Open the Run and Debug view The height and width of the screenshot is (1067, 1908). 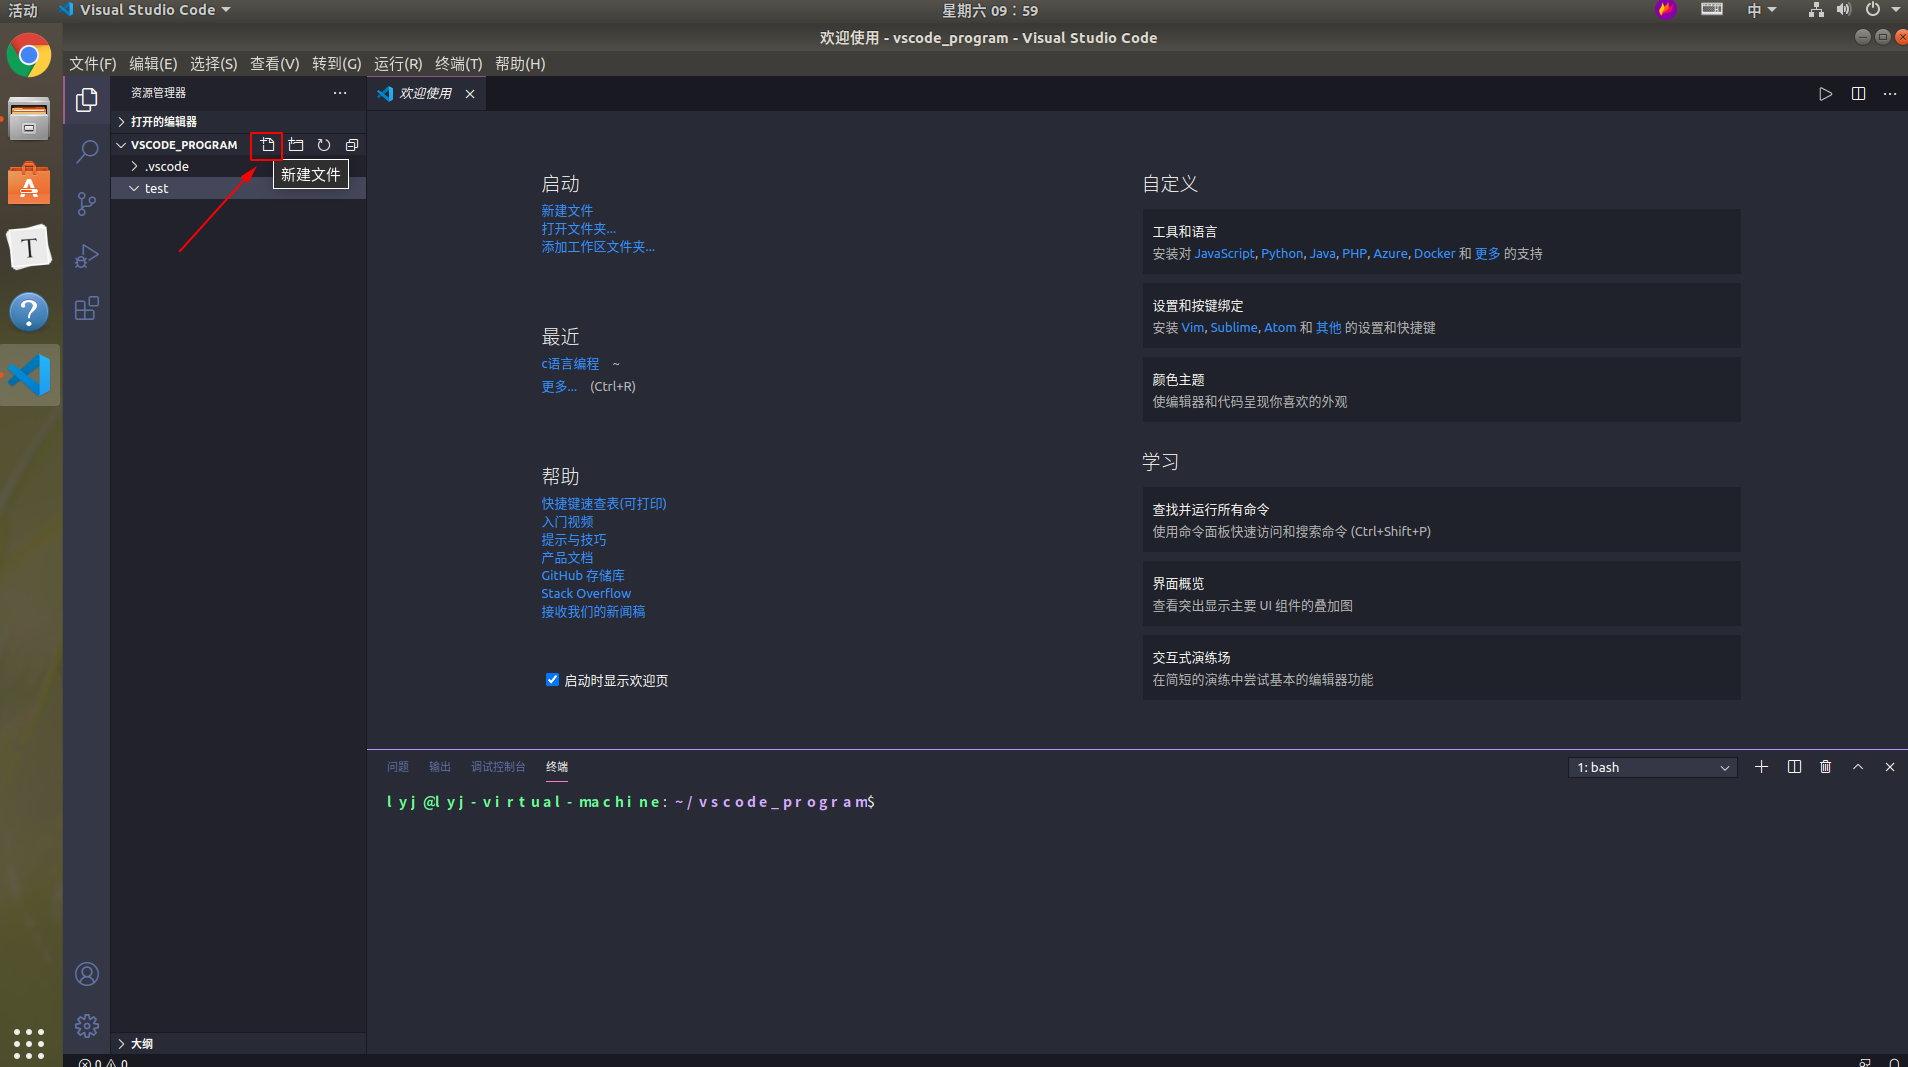(x=87, y=256)
